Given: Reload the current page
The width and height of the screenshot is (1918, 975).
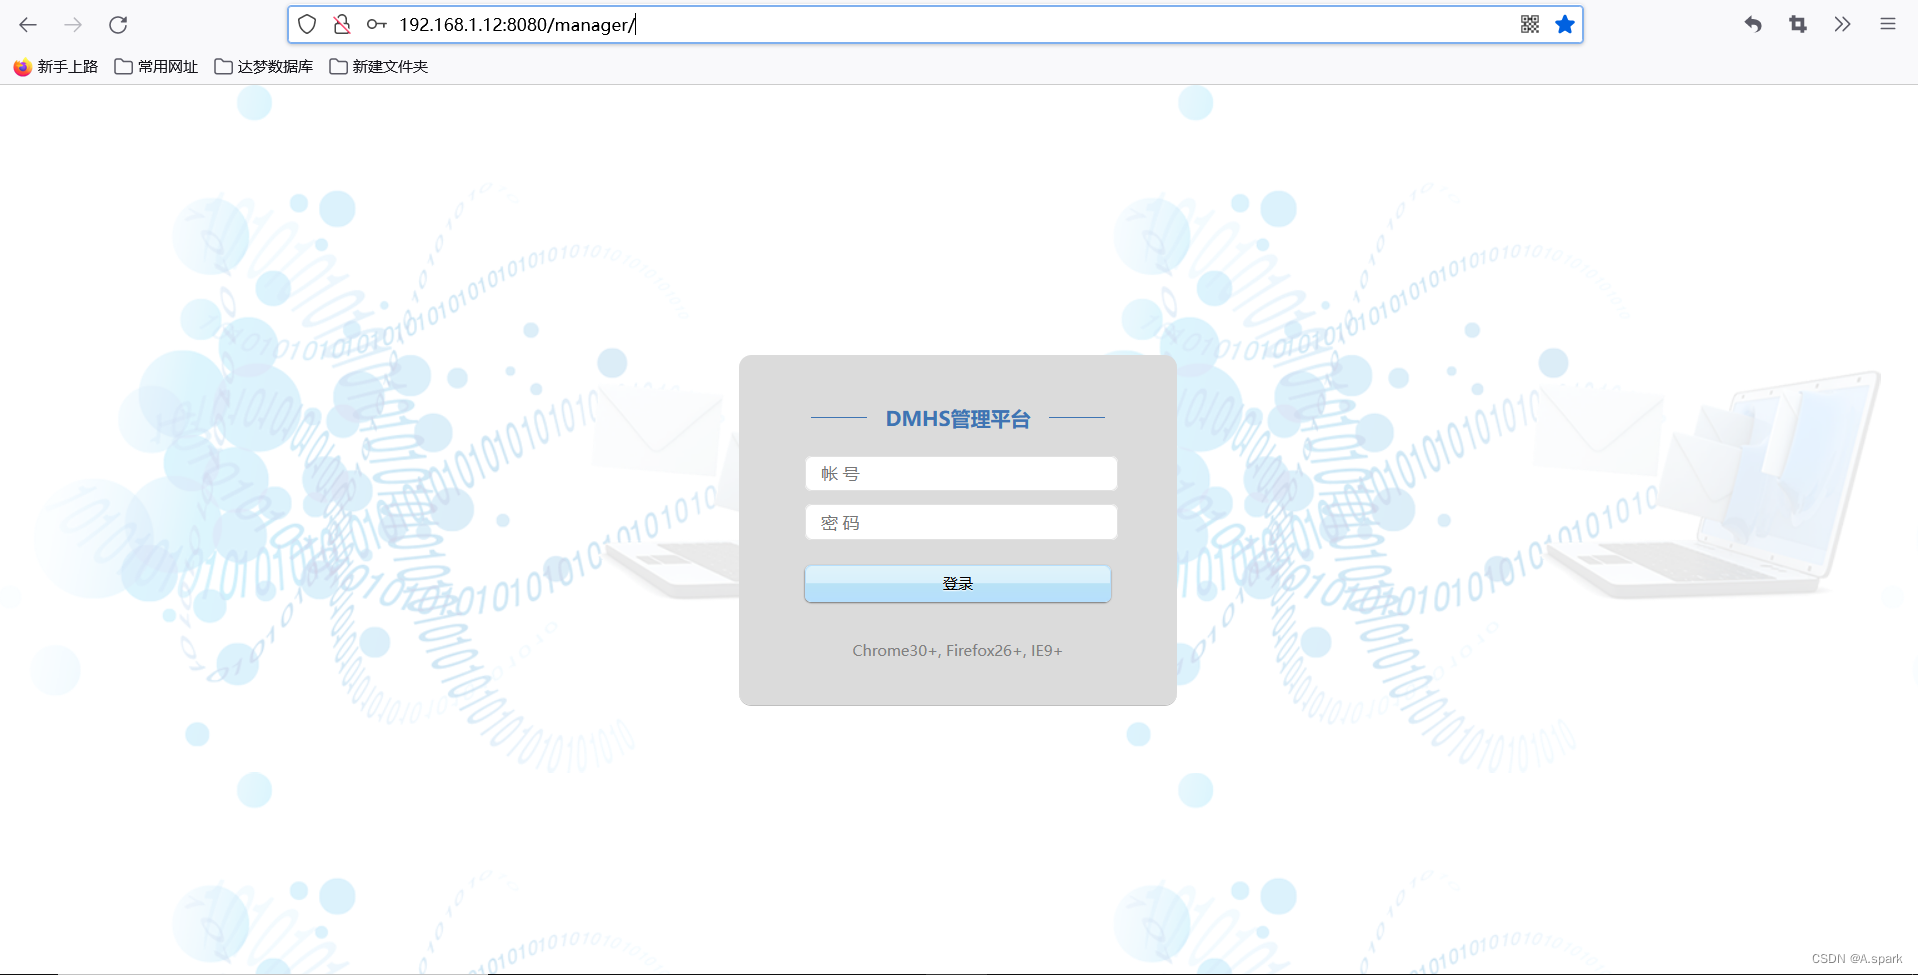Looking at the screenshot, I should pos(118,25).
